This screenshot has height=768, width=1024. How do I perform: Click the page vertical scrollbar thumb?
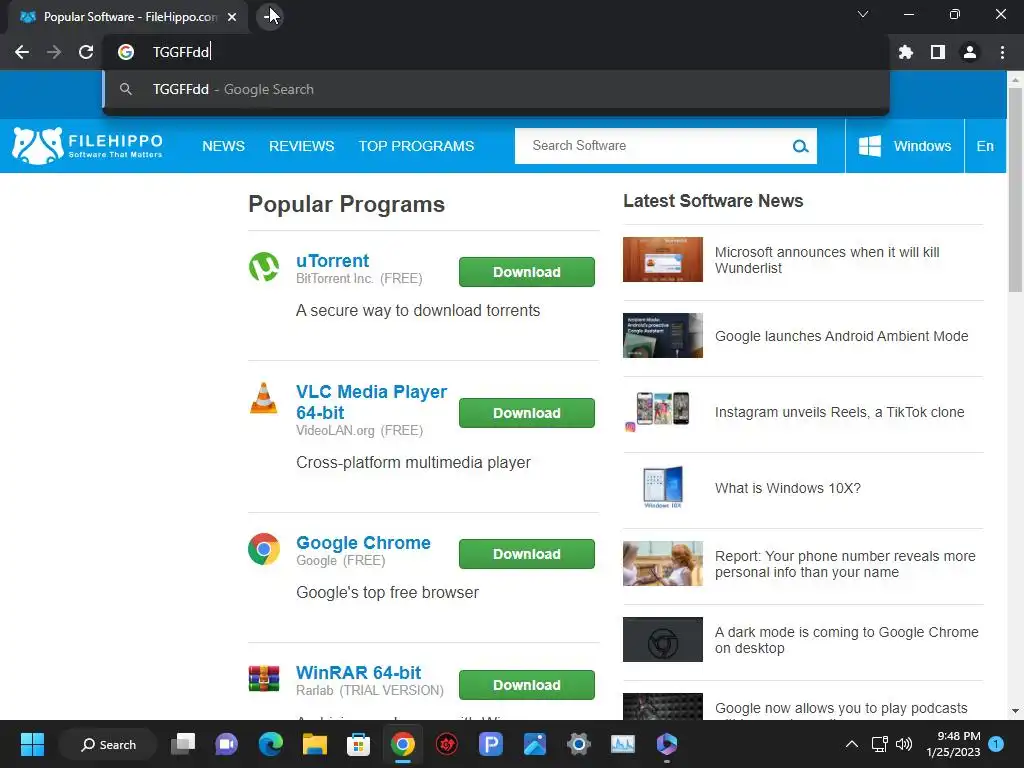1015,189
